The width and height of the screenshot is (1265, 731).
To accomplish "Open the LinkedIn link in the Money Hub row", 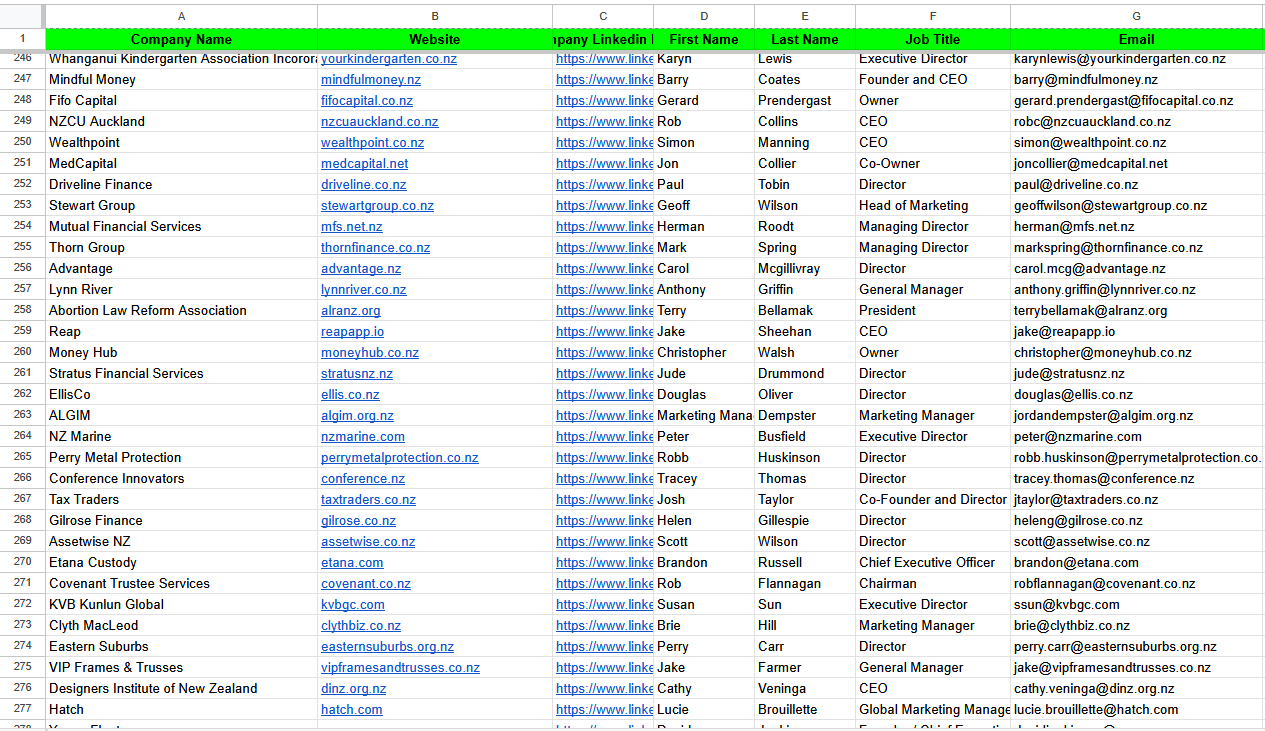I will [604, 353].
